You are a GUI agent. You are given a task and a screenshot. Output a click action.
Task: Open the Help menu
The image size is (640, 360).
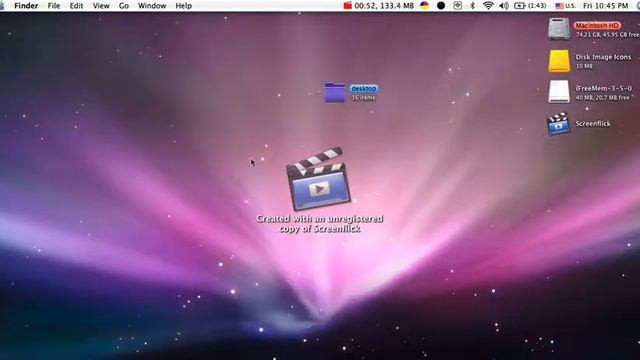pyautogui.click(x=183, y=6)
